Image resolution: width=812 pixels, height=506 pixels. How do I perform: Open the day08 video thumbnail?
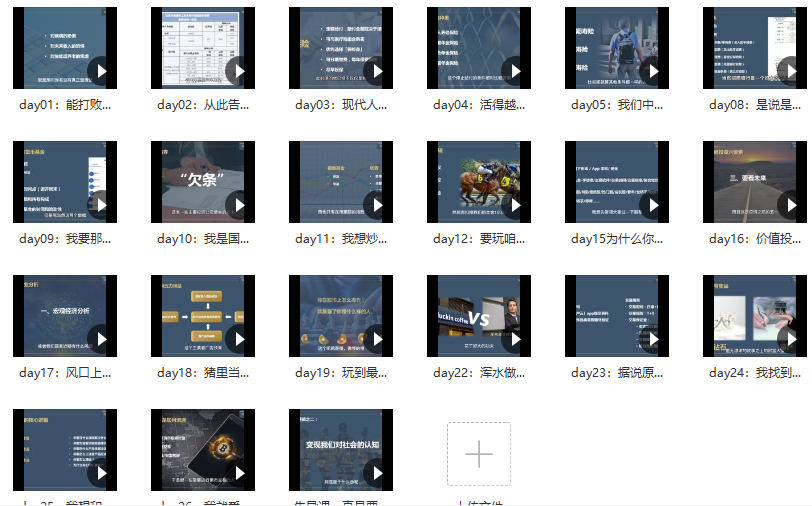pyautogui.click(x=754, y=48)
